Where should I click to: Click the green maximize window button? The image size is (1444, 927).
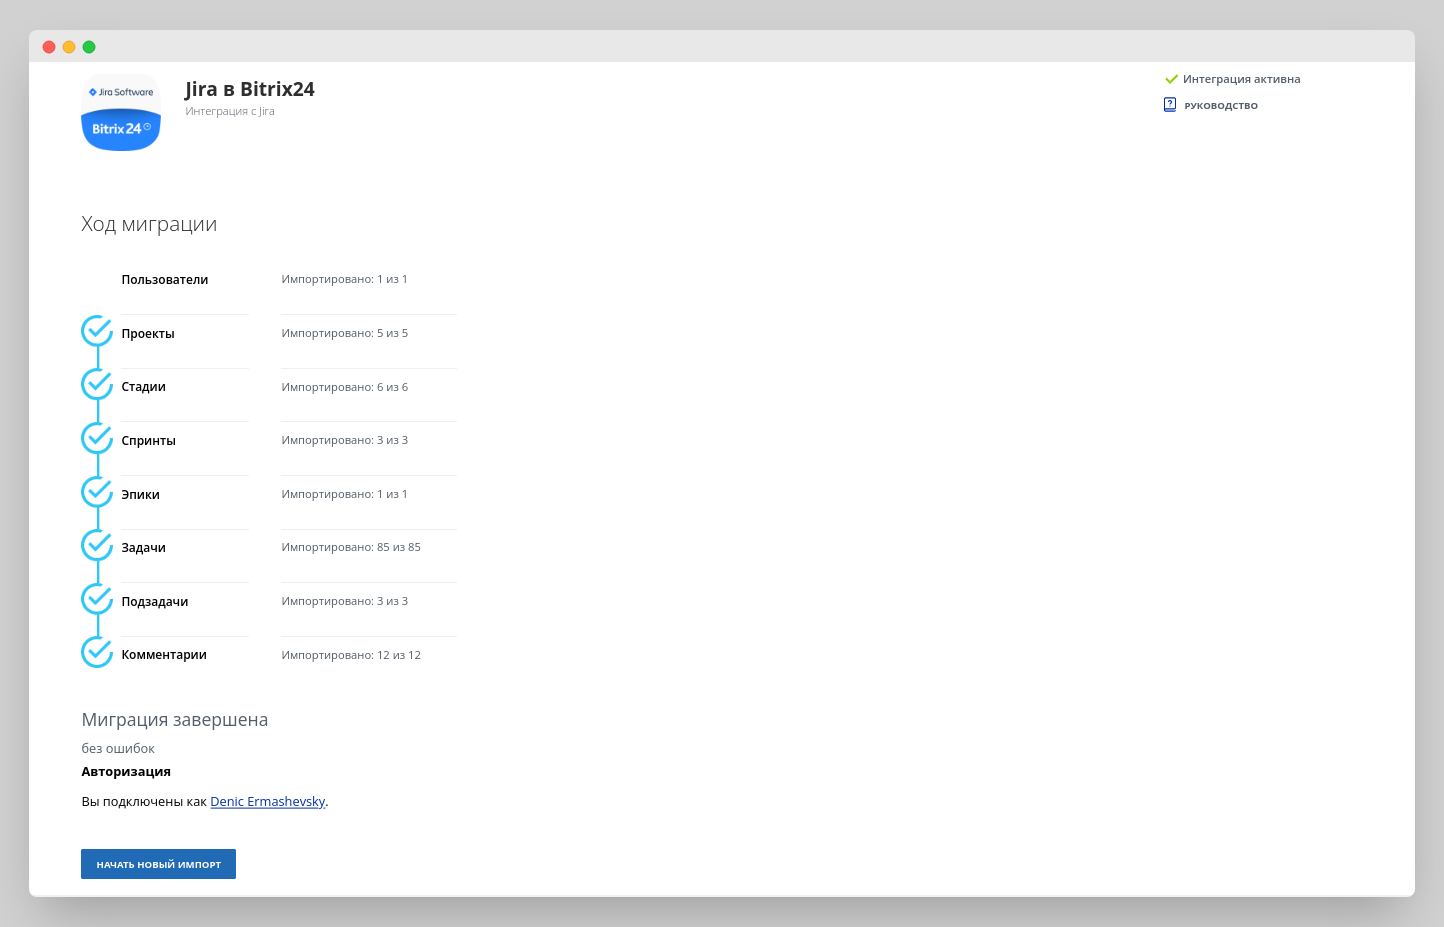pyautogui.click(x=89, y=47)
